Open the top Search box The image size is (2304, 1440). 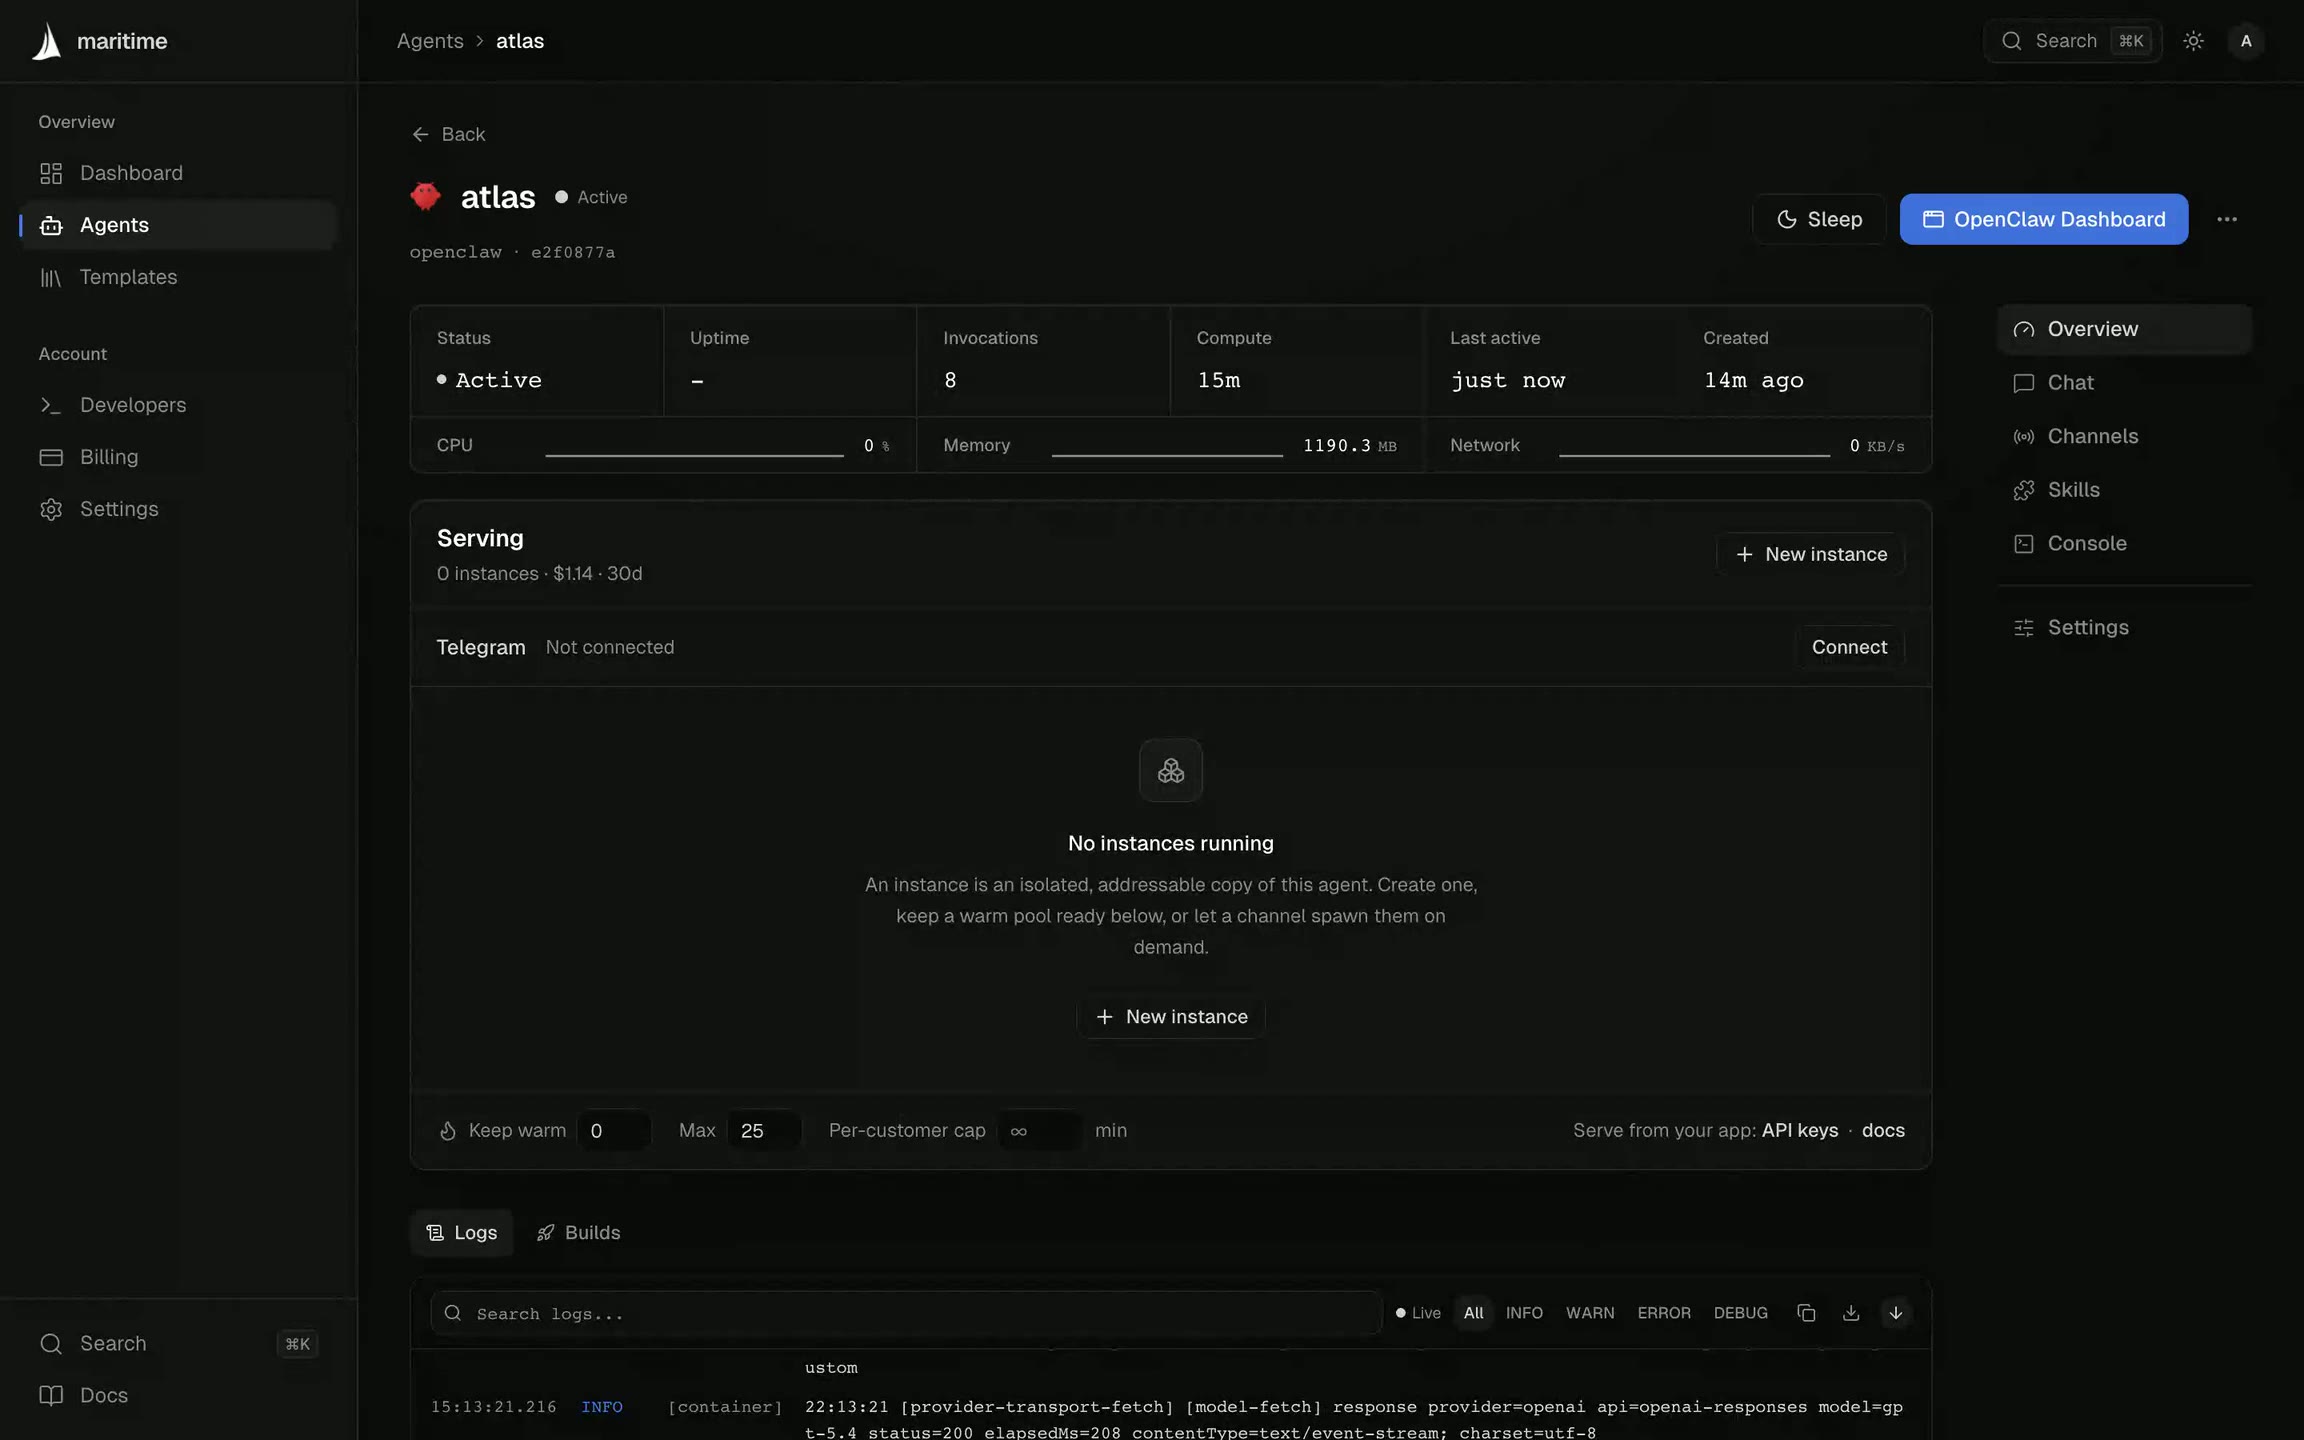[2073, 41]
